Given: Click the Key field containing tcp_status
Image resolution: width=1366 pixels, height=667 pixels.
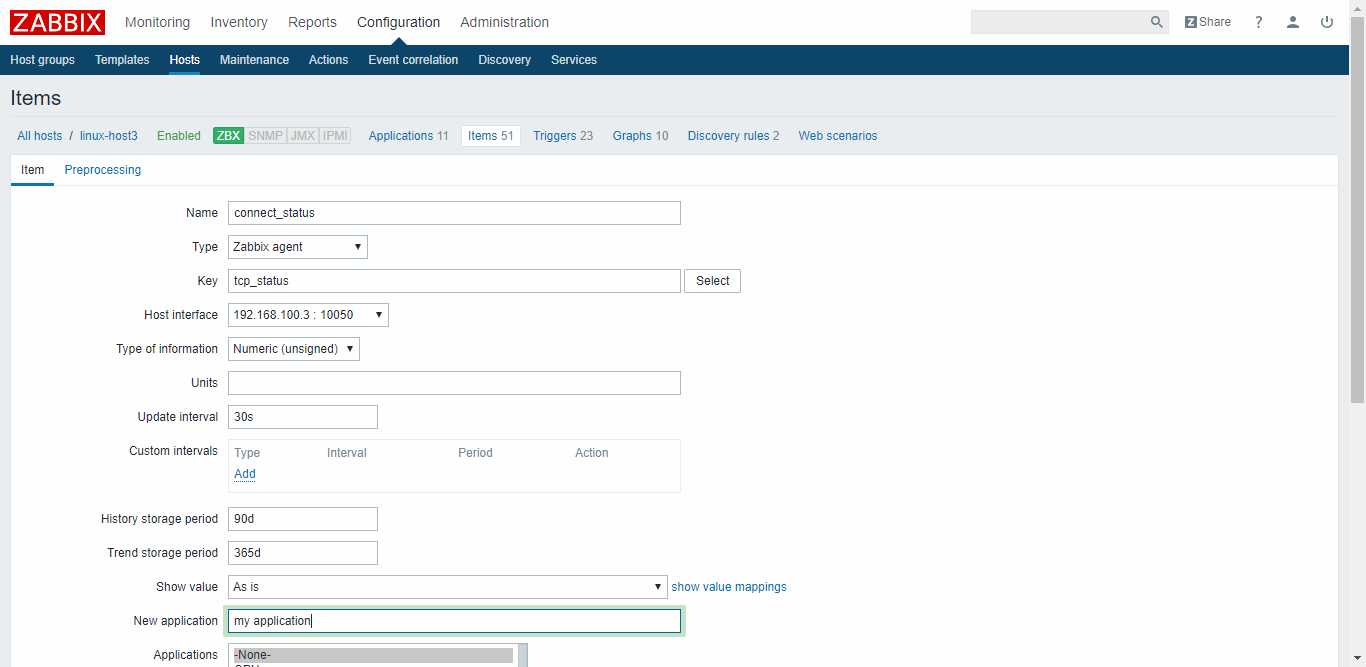Looking at the screenshot, I should point(454,281).
